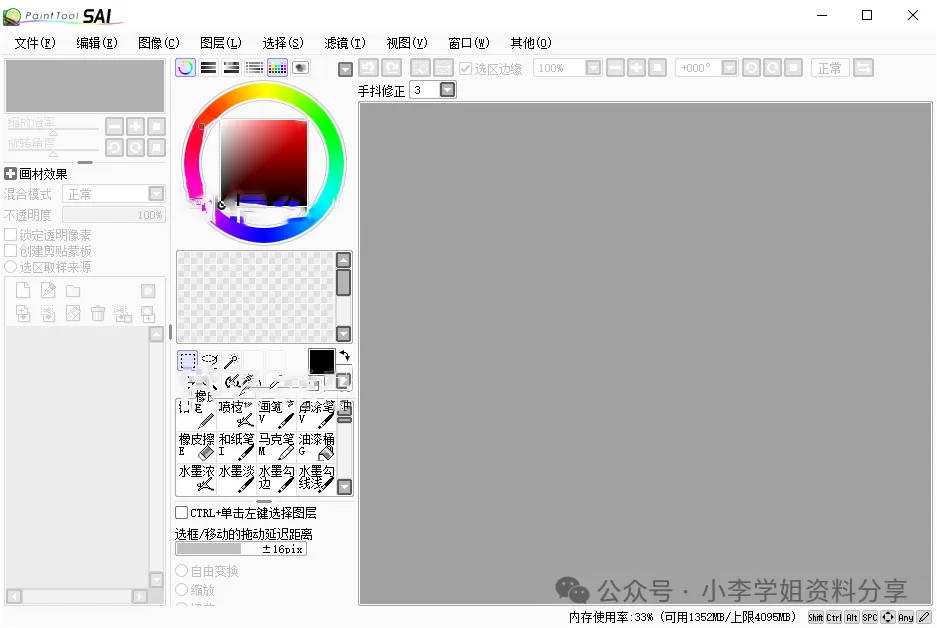The image size is (937, 628).
Task: Click brush list scroll-down arrow
Action: click(344, 487)
